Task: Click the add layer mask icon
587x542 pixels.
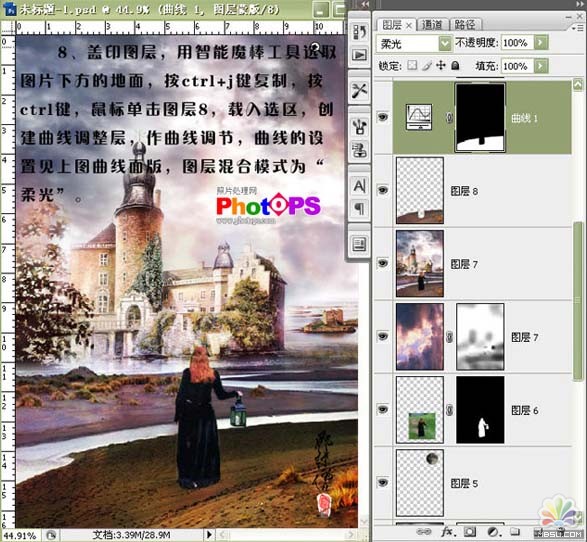Action: click(470, 532)
